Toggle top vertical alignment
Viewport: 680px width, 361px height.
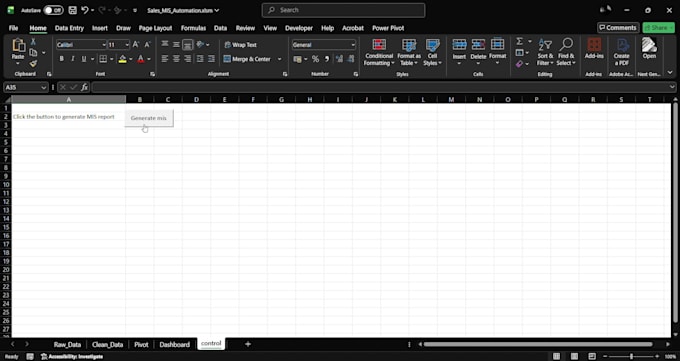(x=165, y=44)
